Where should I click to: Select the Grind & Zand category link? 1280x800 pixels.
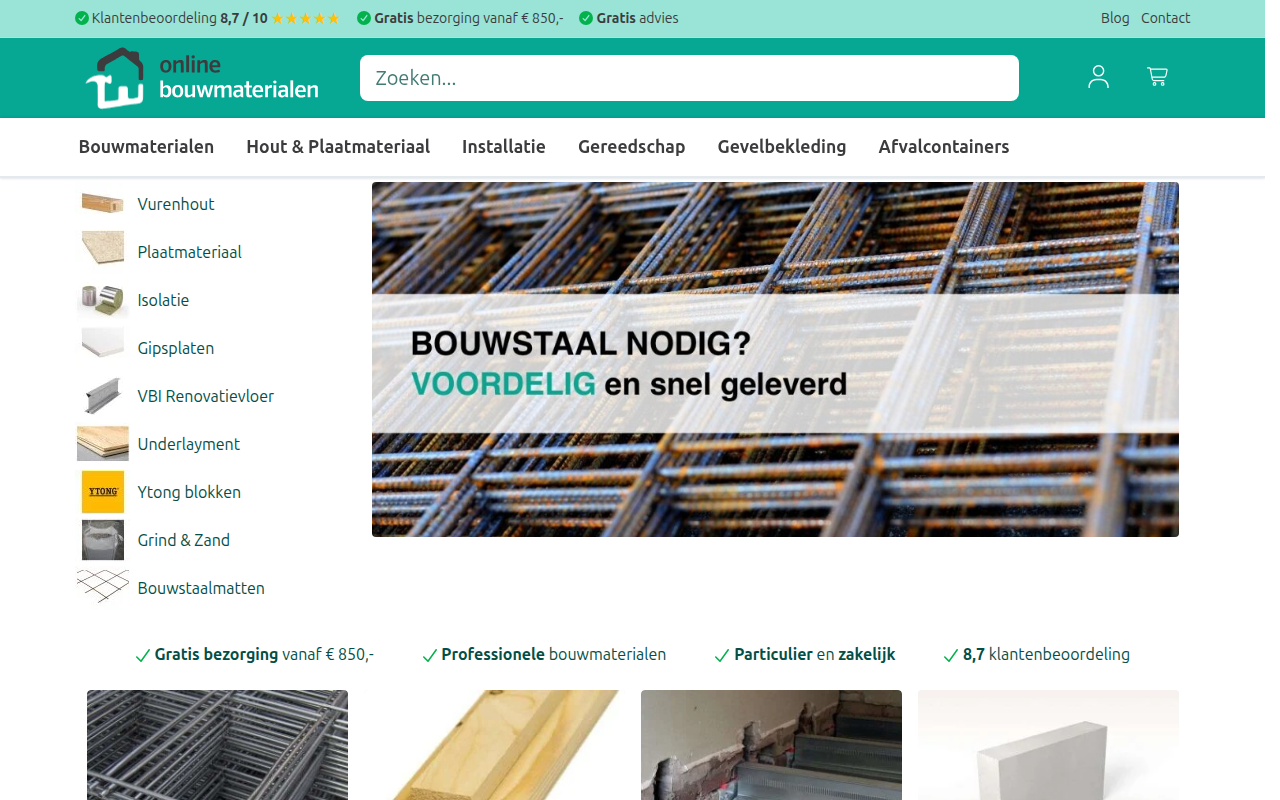point(184,540)
